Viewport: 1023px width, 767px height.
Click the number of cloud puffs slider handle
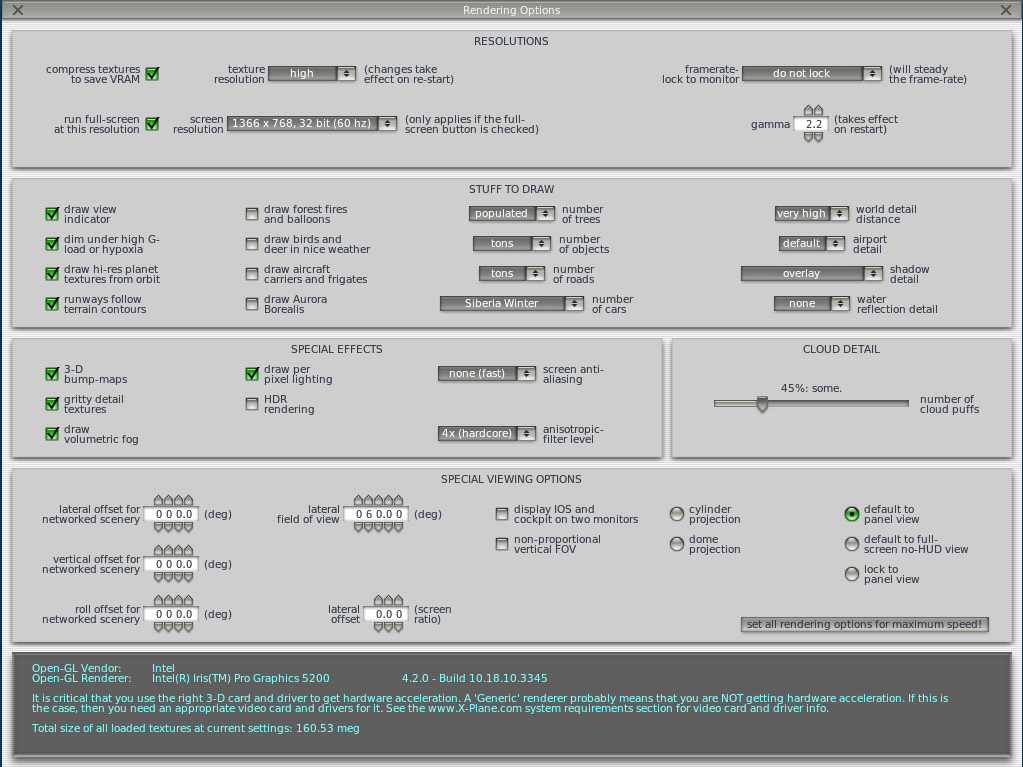pos(762,404)
